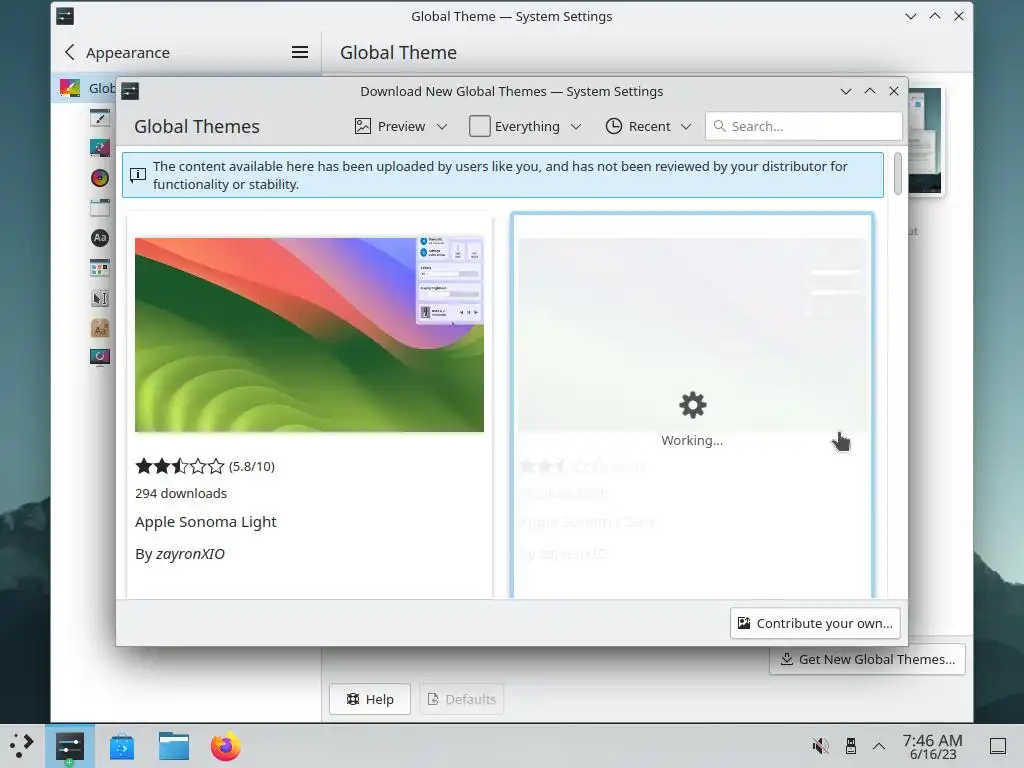Viewport: 1024px width, 768px height.
Task: Open KDE application launcher in taskbar
Action: [x=22, y=746]
